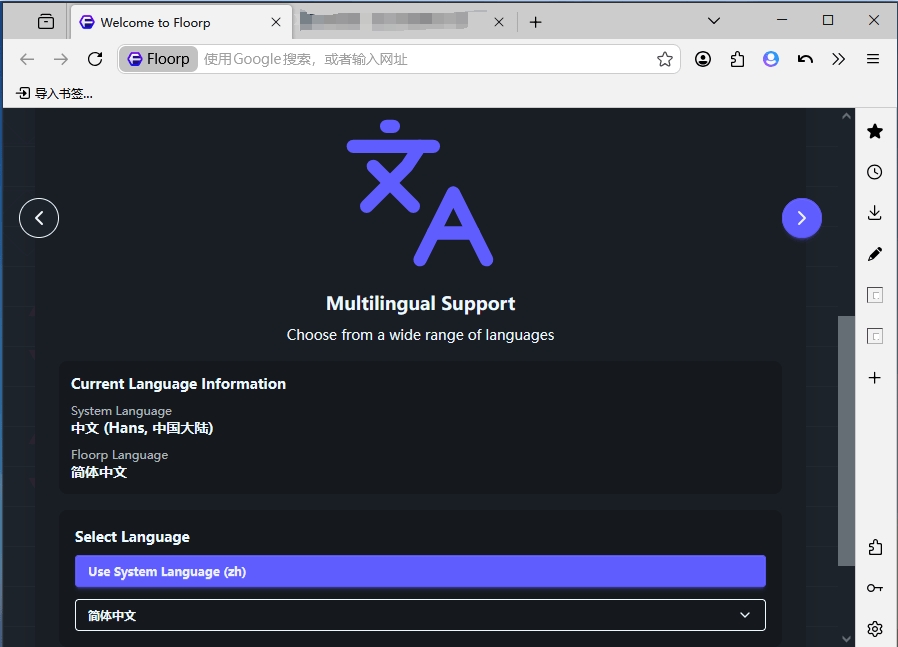Open the extensions puzzle icon in the toolbar
Screen dimensions: 898x647
point(737,59)
